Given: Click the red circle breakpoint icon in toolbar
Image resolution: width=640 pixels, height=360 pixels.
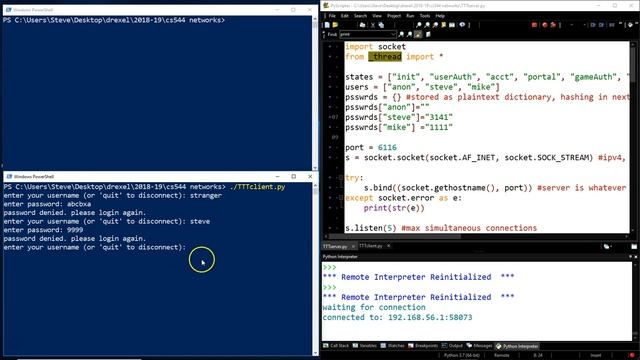Looking at the screenshot, I should 545,25.
